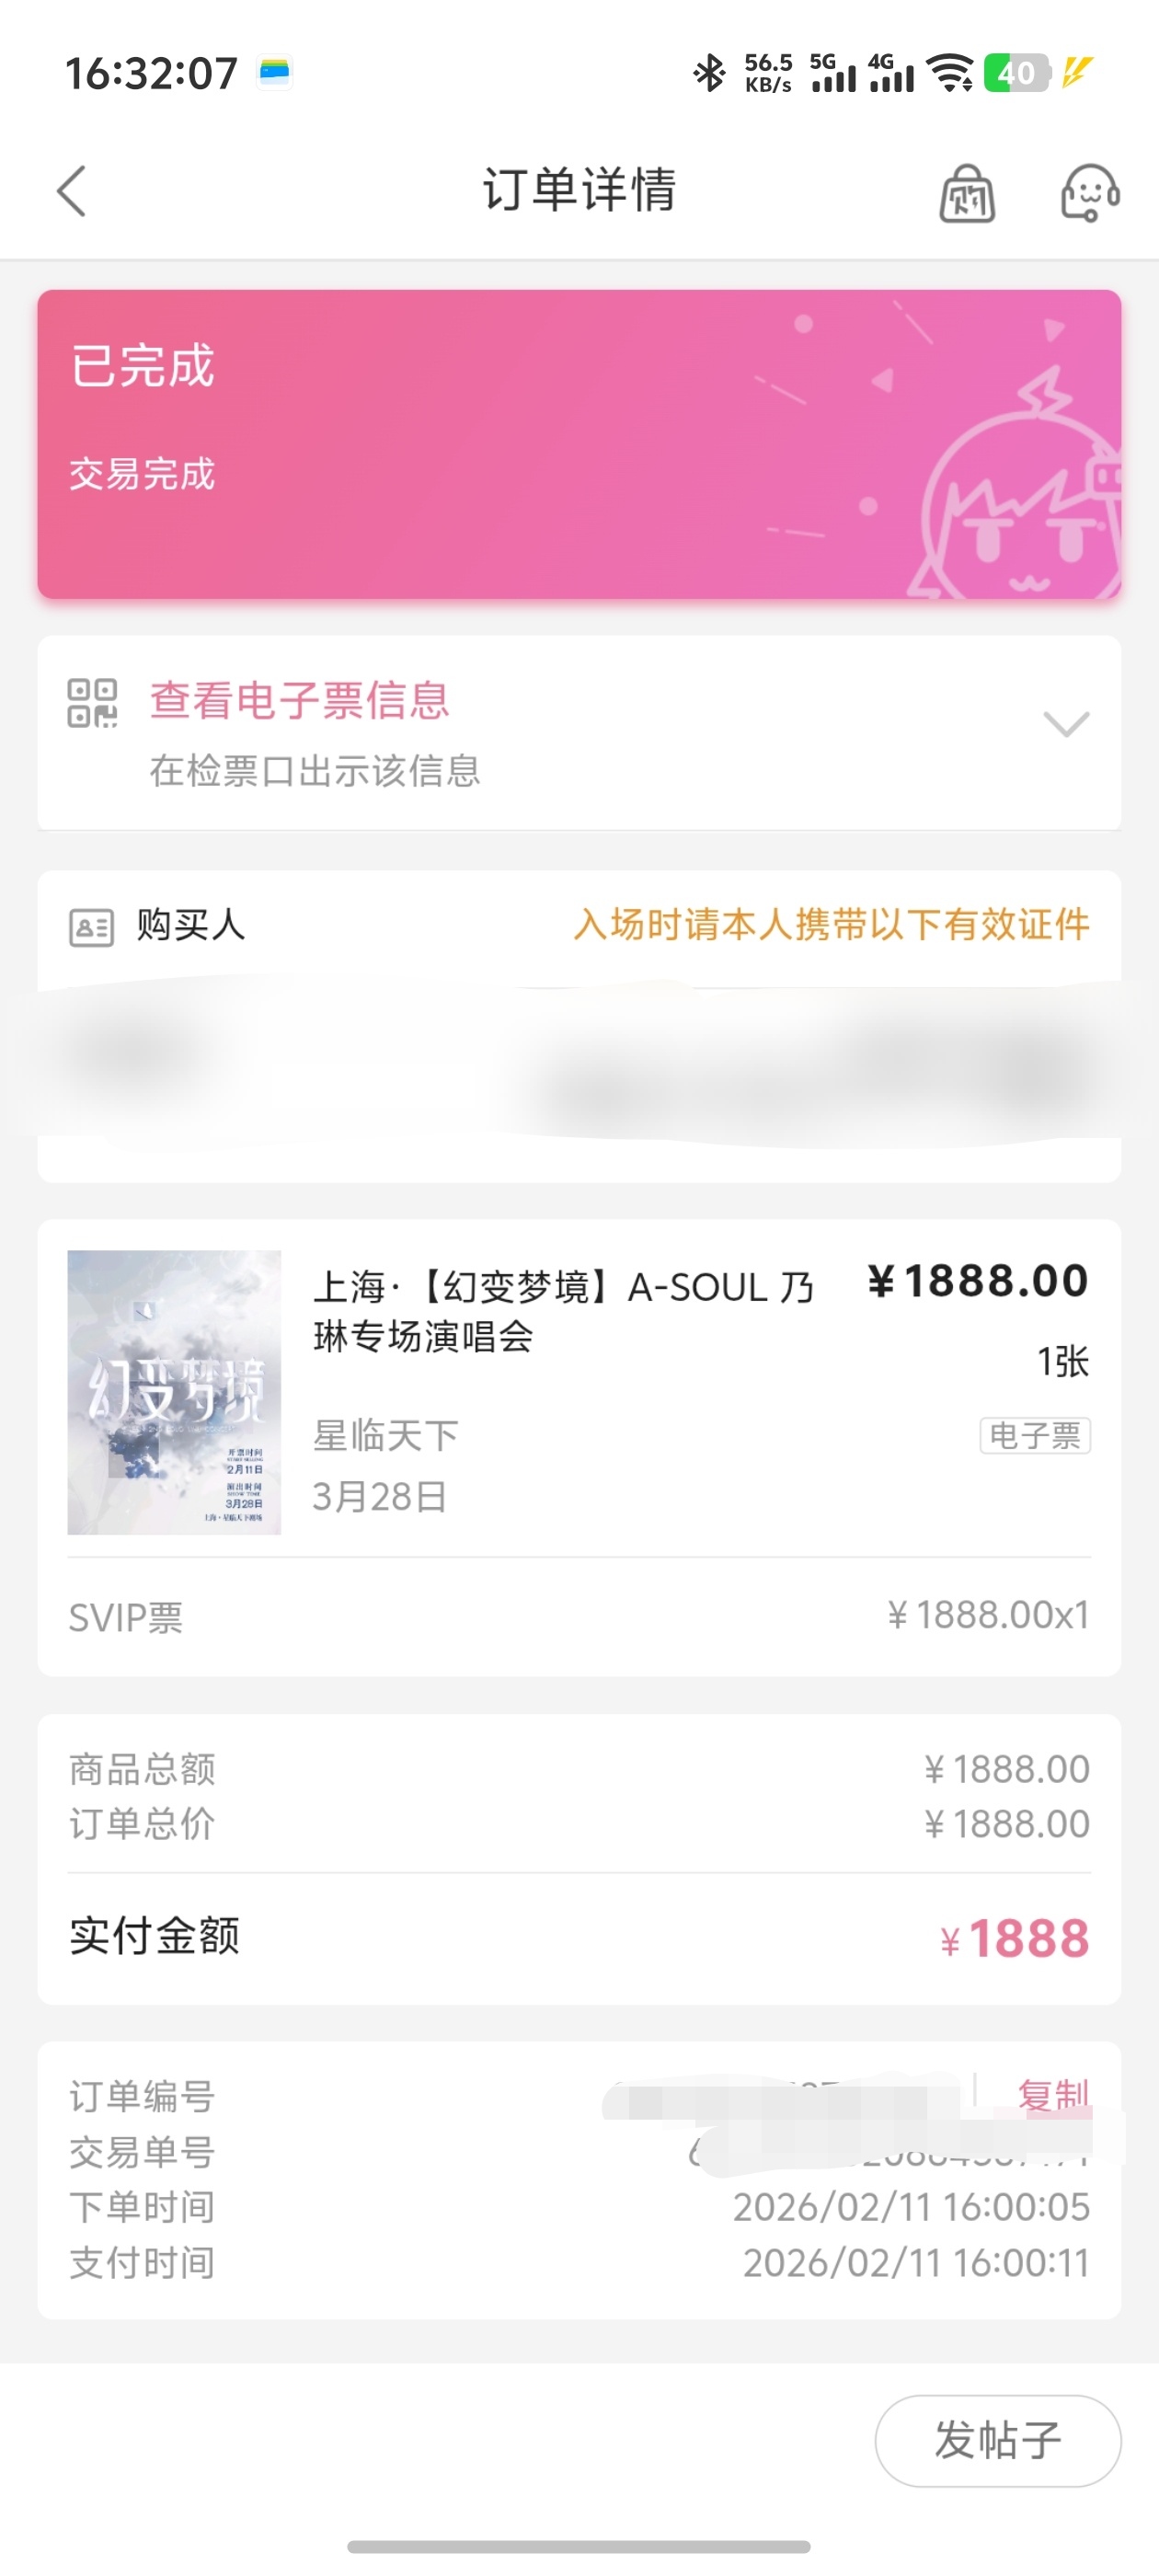Tap the Bluetooth status icon
This screenshot has height=2576, width=1159.
(709, 73)
